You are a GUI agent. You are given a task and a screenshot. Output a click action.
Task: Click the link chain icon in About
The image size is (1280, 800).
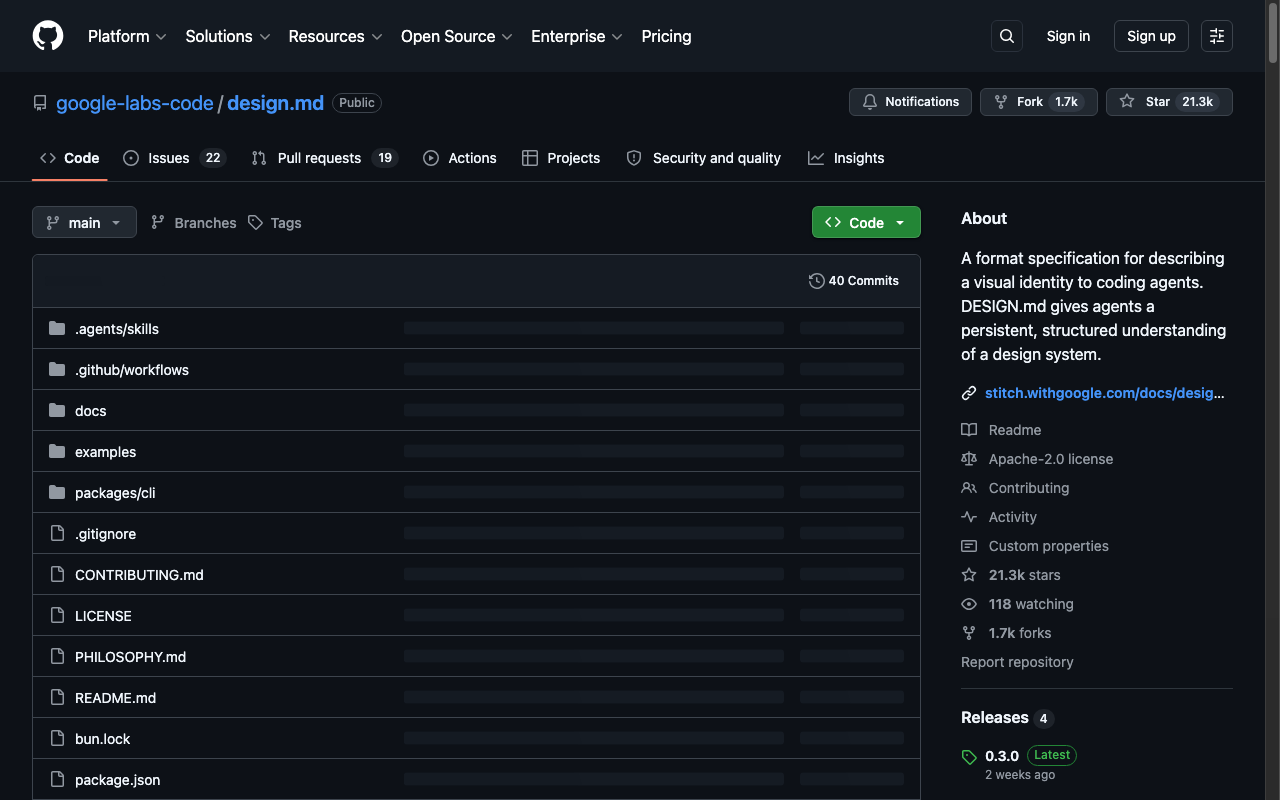coord(969,394)
